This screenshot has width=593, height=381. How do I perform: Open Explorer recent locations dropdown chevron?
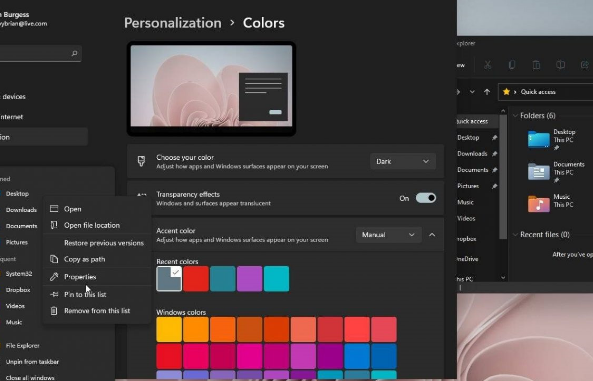point(472,92)
